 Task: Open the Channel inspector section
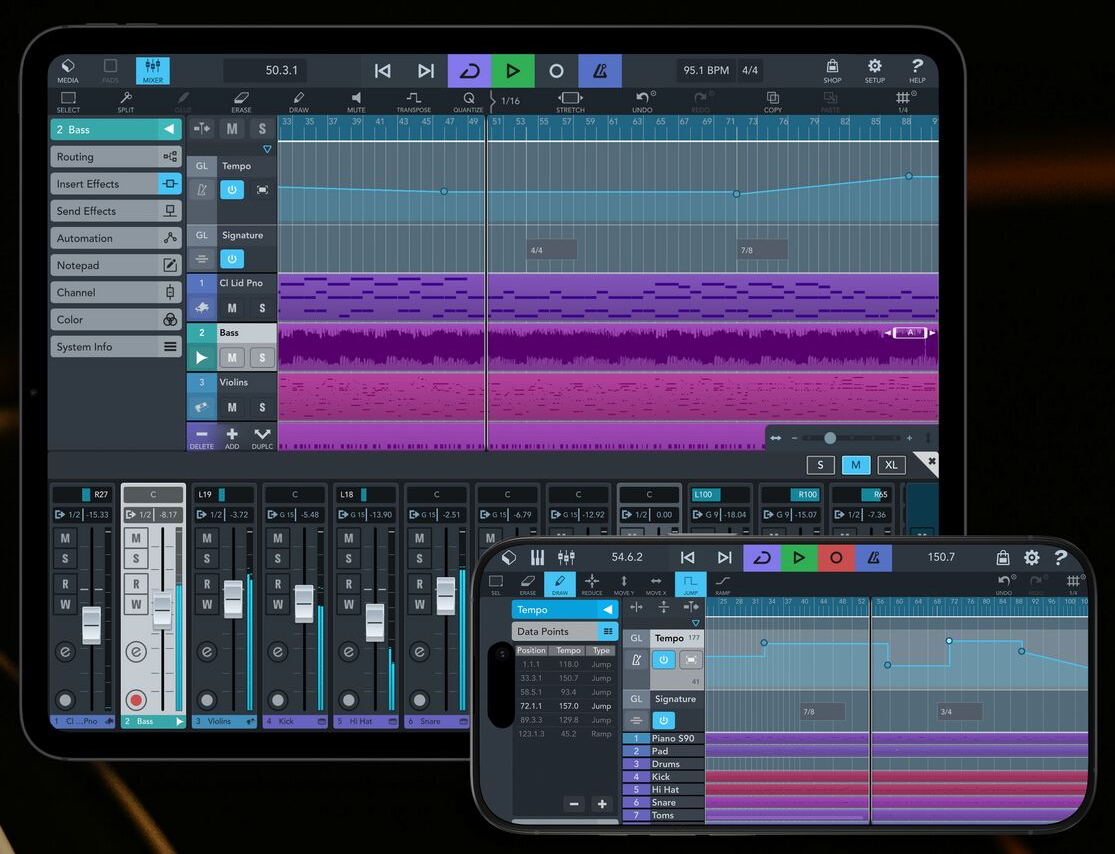[x=116, y=292]
